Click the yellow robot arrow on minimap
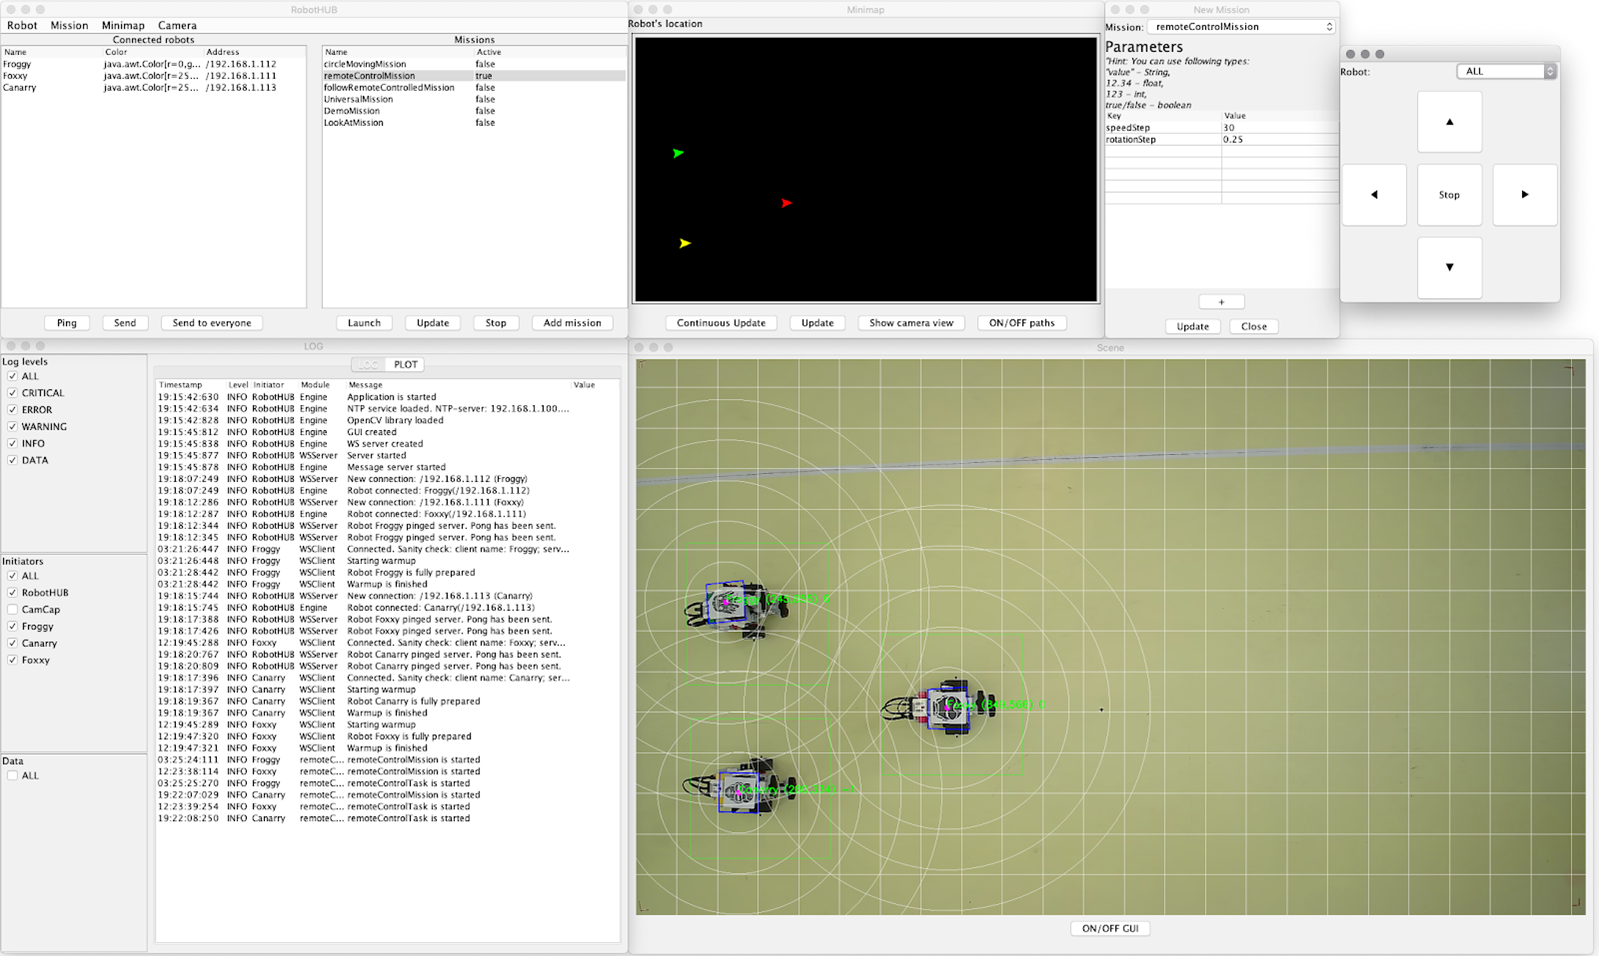 [685, 243]
